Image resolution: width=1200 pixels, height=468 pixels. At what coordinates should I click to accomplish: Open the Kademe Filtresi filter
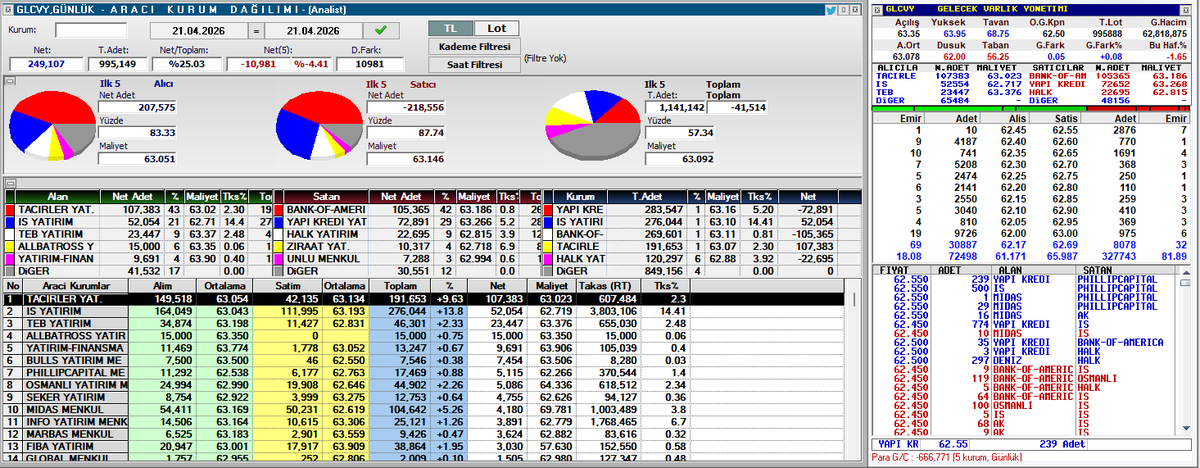pos(474,46)
